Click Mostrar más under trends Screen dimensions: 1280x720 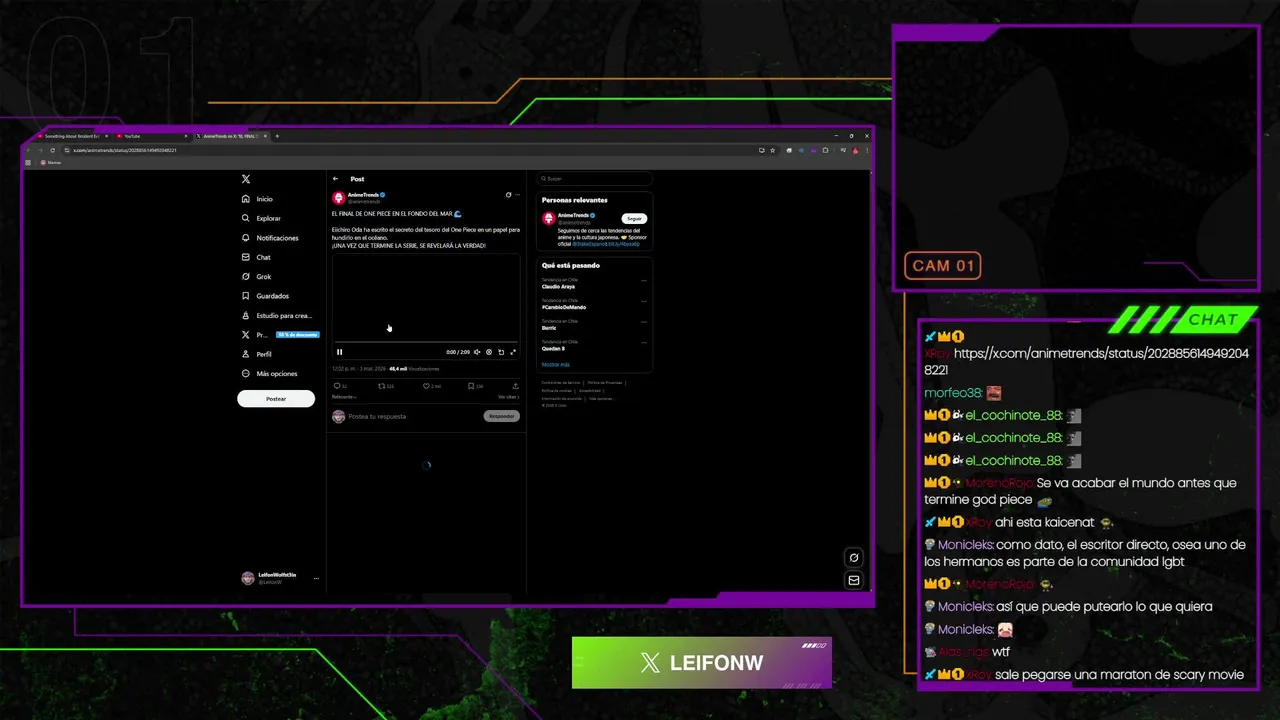tap(555, 364)
